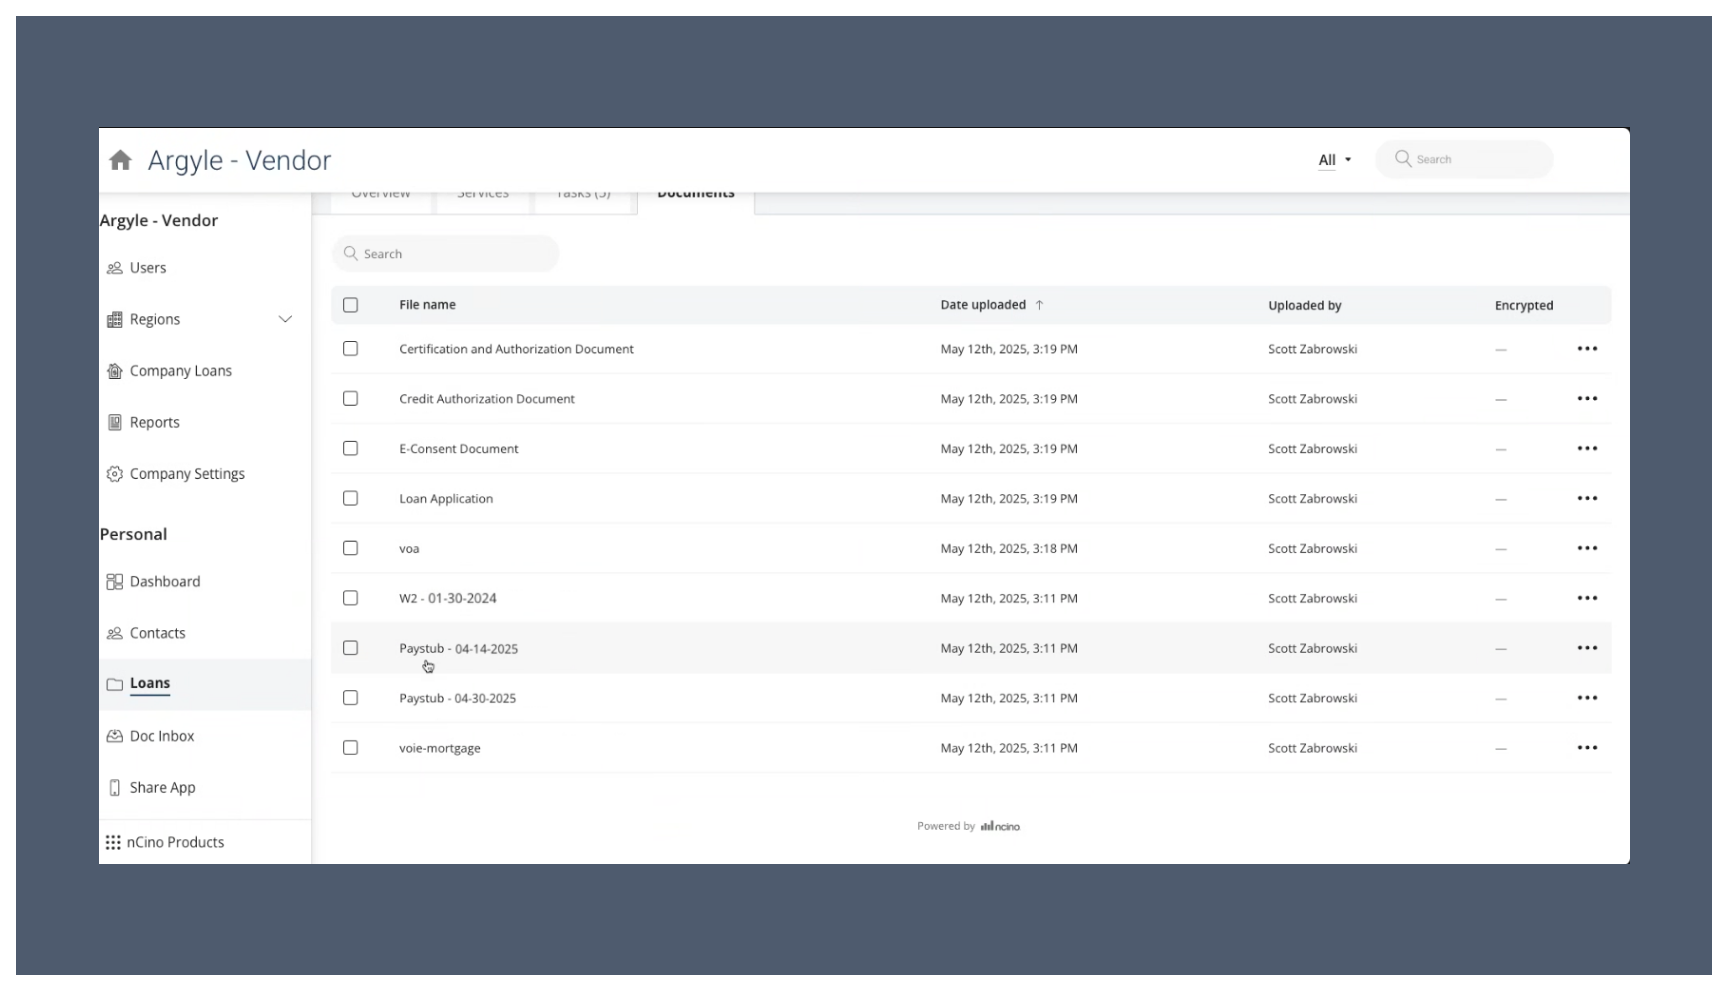The height and width of the screenshot is (991, 1728).
Task: Select the Doc Inbox icon
Action: [114, 735]
